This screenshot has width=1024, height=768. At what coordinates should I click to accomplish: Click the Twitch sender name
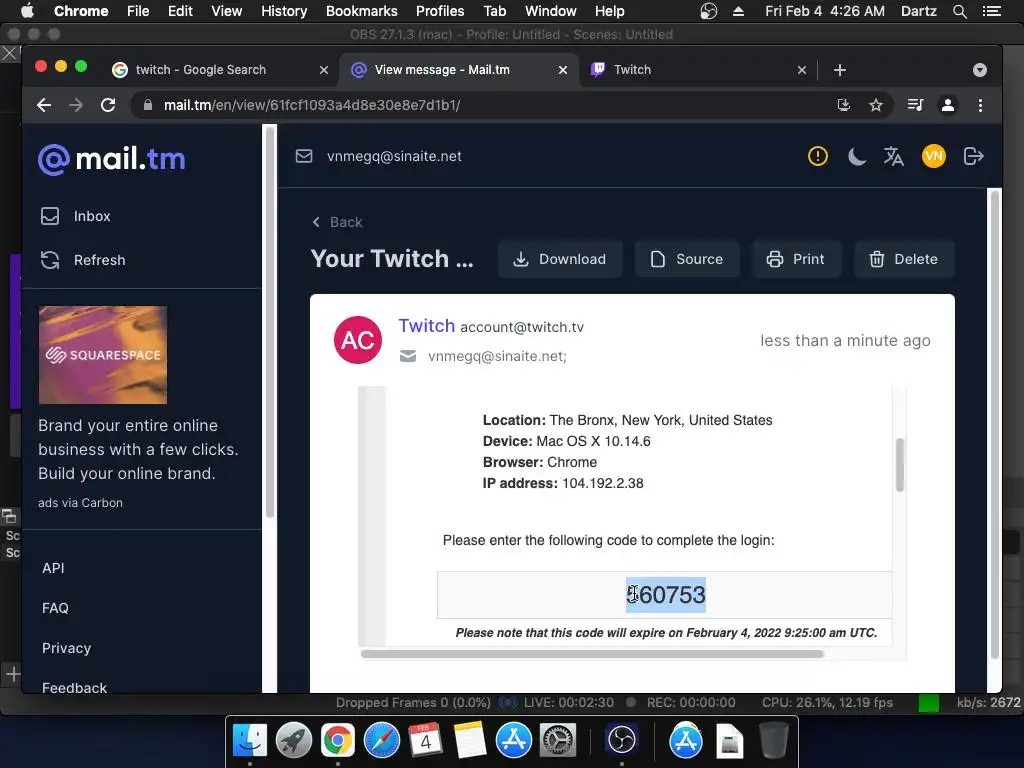click(426, 325)
